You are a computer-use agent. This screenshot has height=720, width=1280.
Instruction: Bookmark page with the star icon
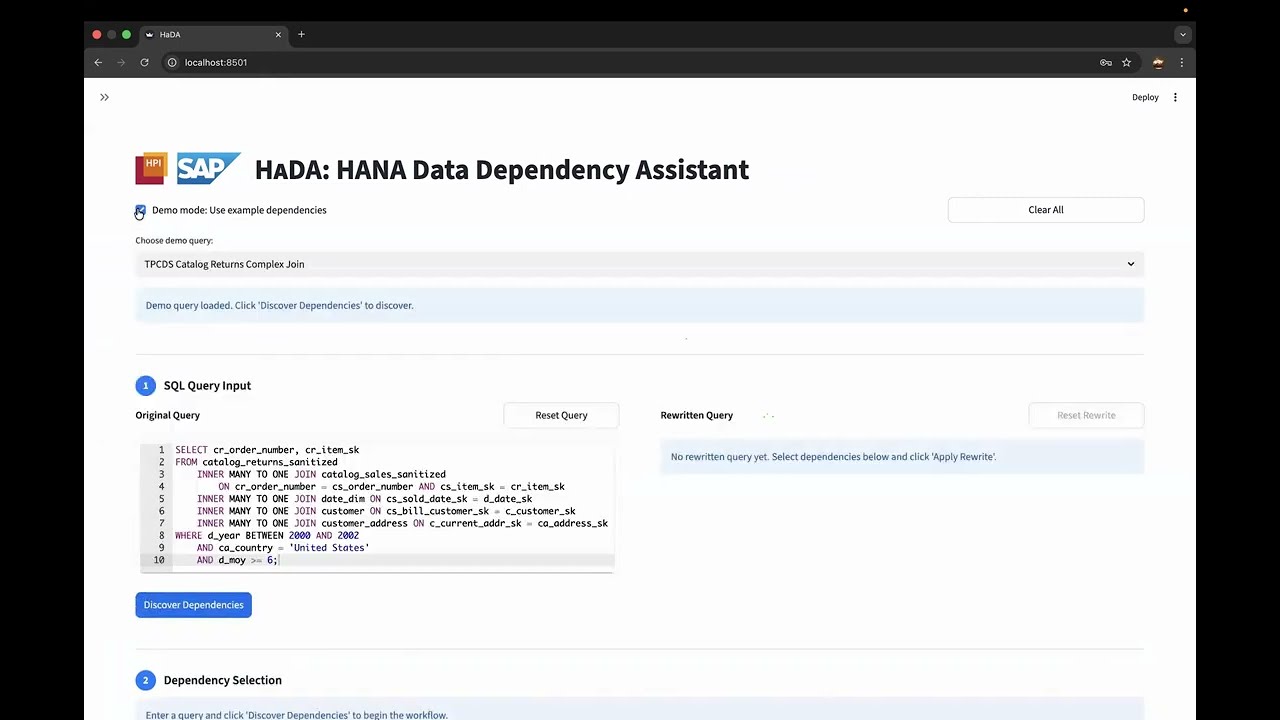click(x=1126, y=62)
